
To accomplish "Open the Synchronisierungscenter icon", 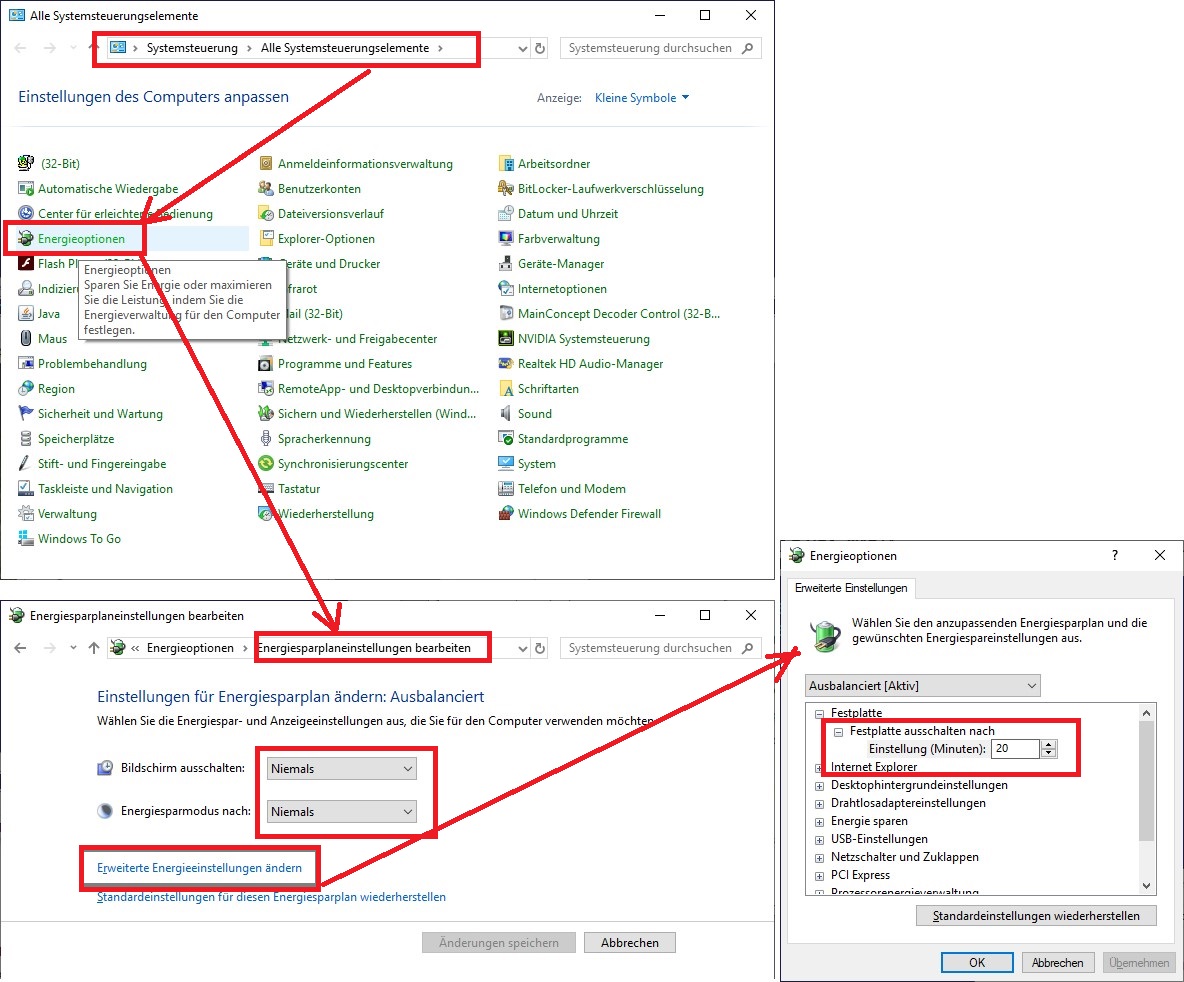I will pos(266,463).
